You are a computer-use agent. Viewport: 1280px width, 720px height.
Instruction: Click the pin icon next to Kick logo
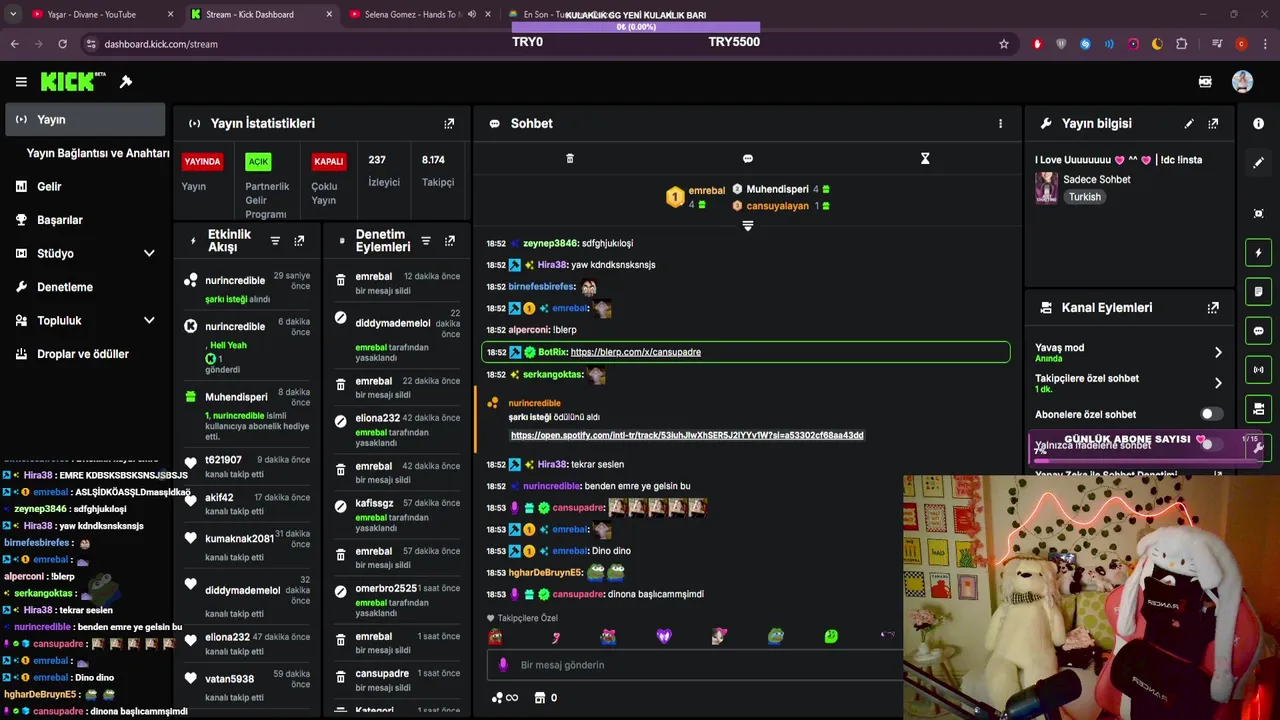coord(126,82)
